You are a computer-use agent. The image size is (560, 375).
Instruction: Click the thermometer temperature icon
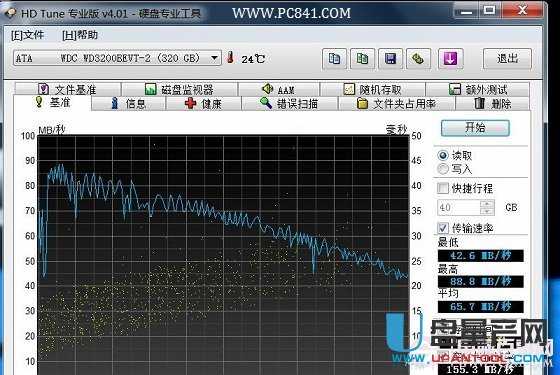pyautogui.click(x=231, y=58)
